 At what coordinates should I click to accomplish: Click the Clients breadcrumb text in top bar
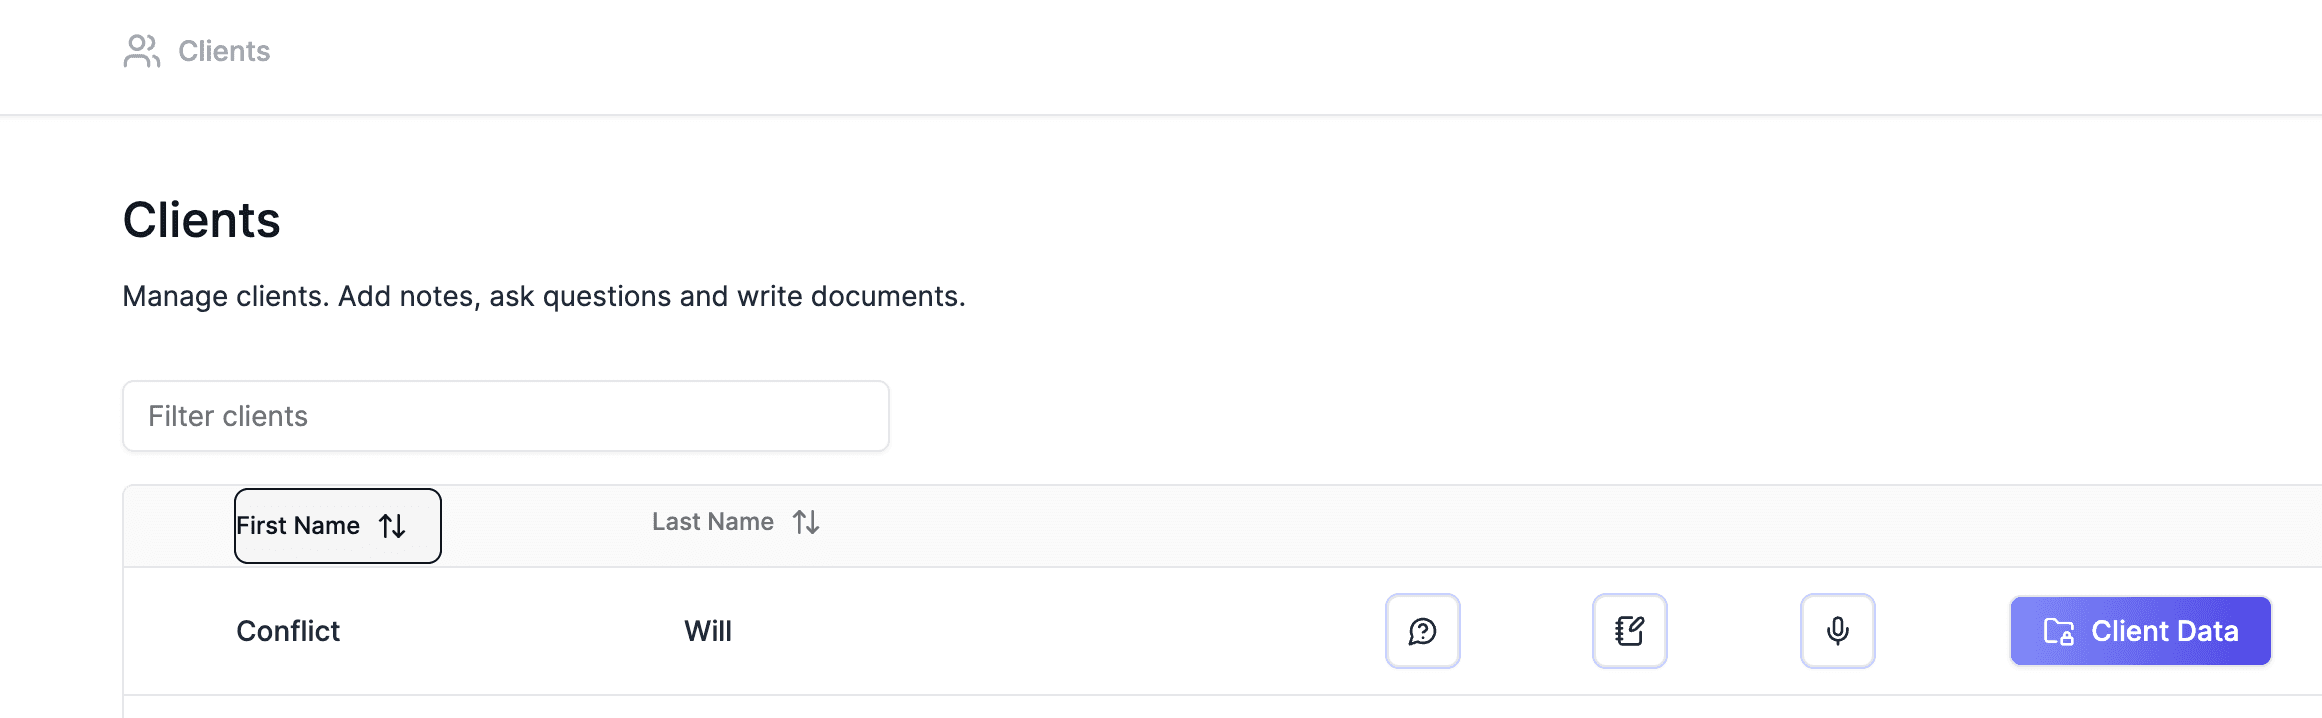(x=224, y=51)
